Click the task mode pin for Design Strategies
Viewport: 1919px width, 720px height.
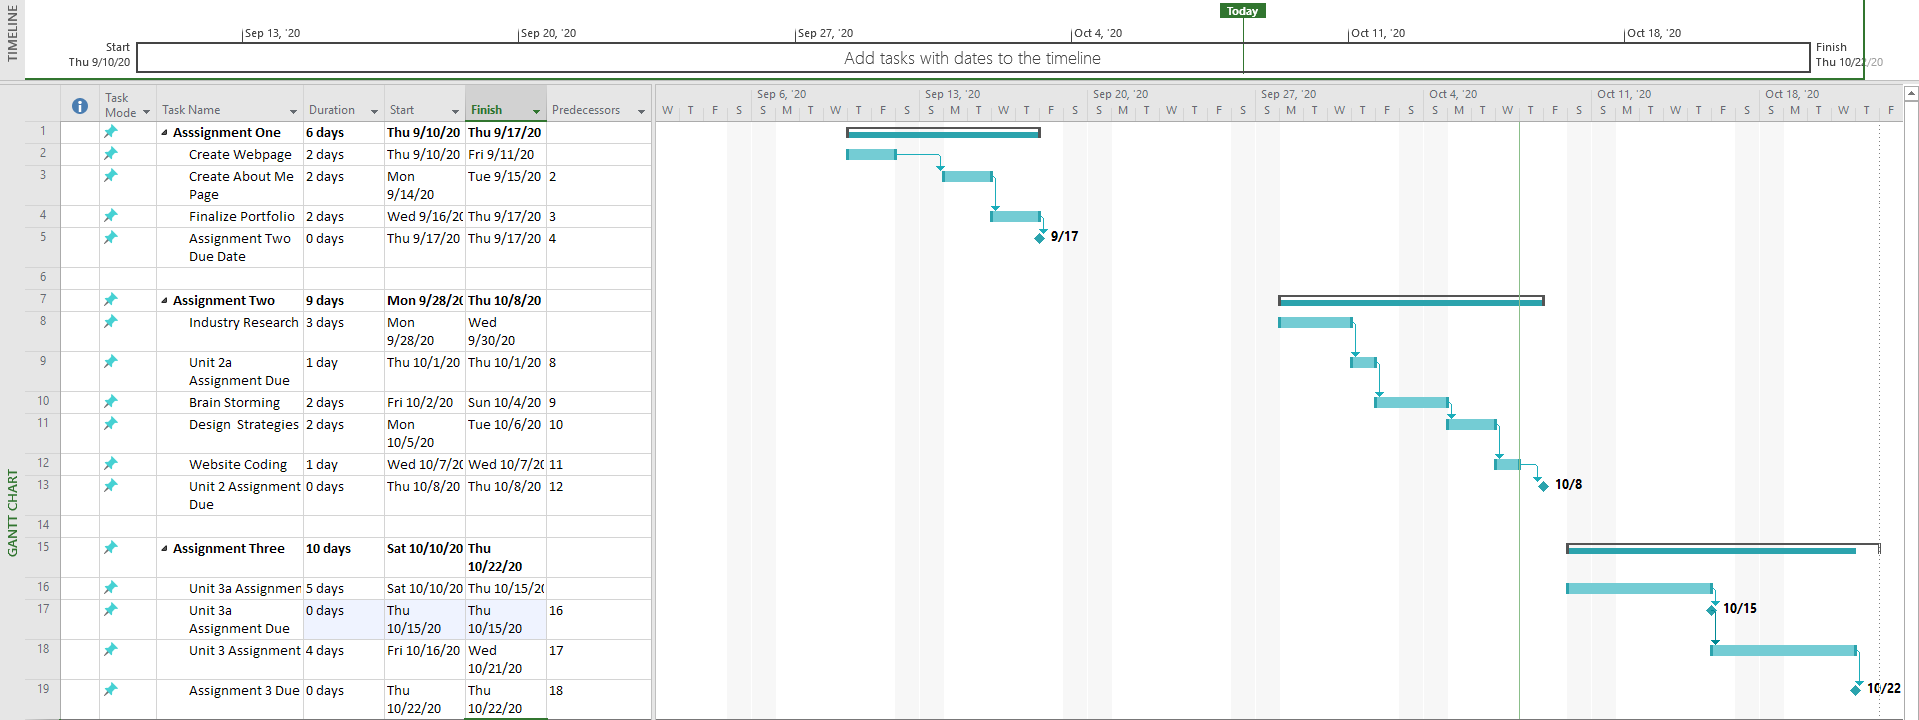[x=111, y=424]
